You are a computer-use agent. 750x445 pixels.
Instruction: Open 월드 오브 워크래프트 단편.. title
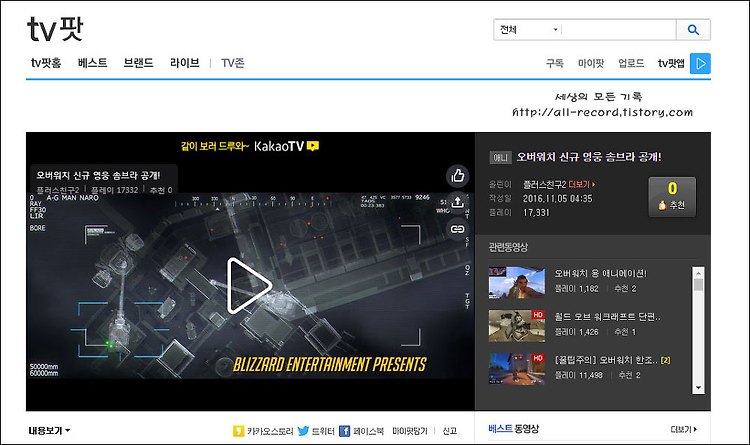click(x=607, y=317)
